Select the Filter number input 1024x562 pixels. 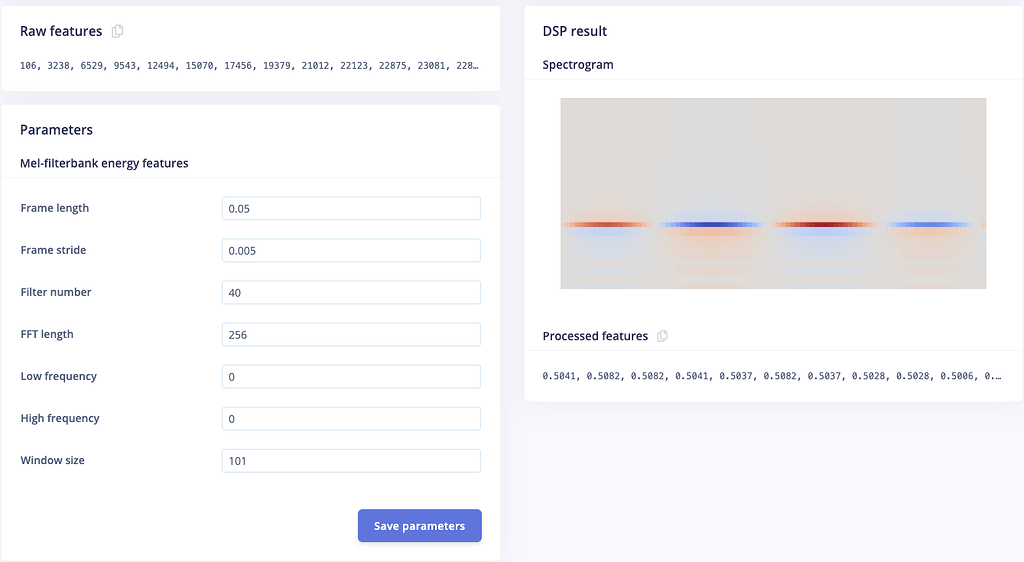pos(351,292)
